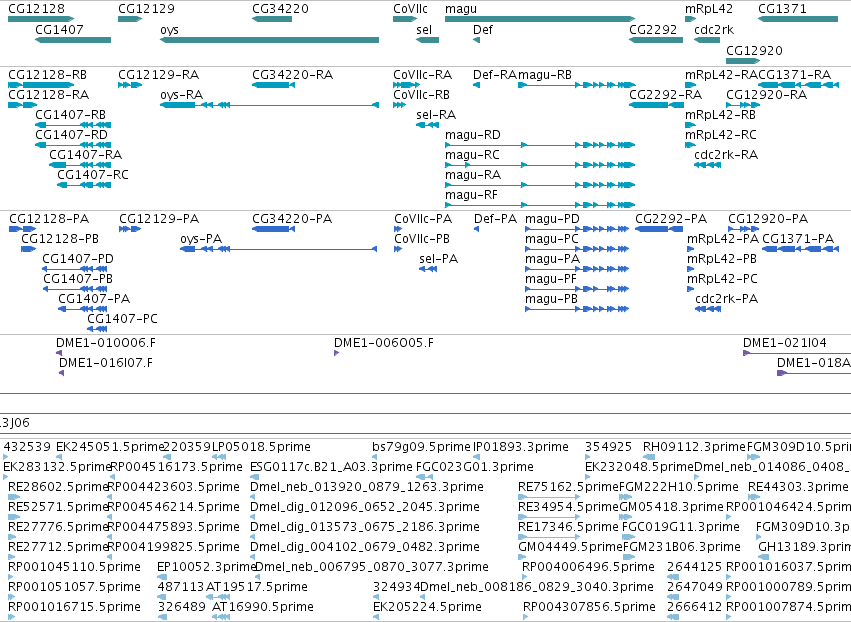851x622 pixels.
Task: Select the CoVIIc-PA protein label
Action: tap(423, 218)
